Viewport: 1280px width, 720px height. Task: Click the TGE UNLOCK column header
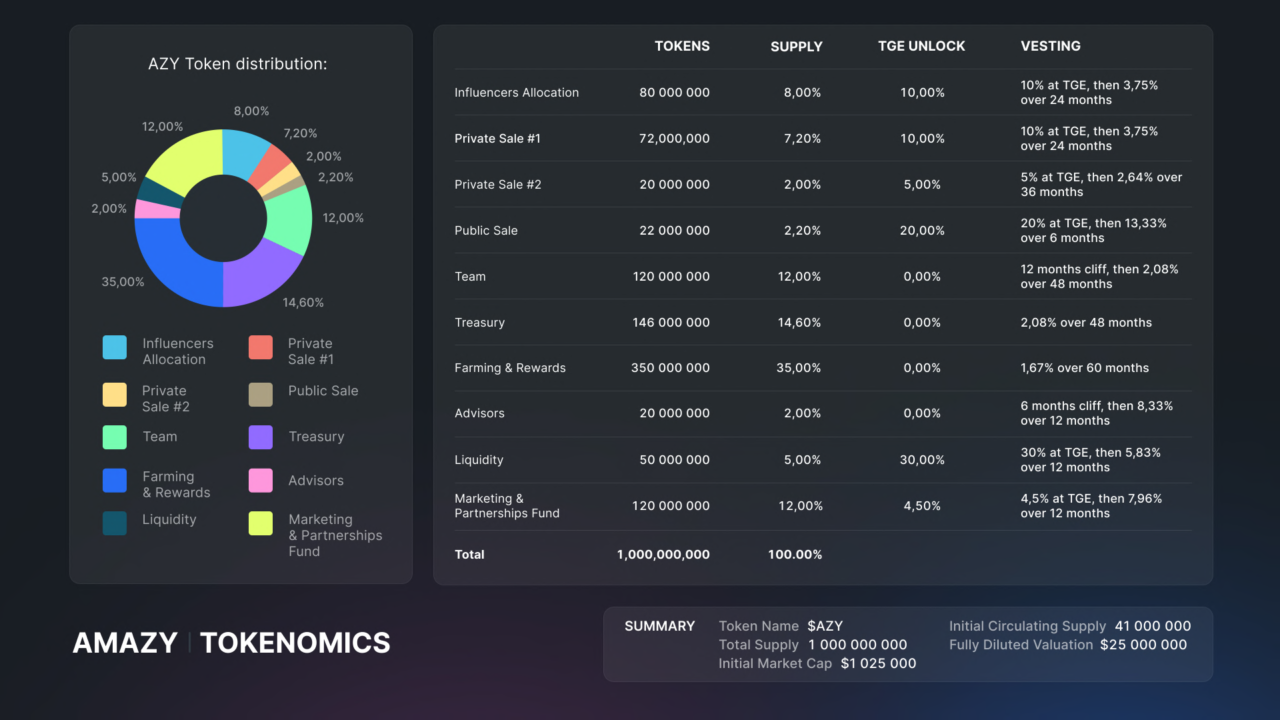point(922,46)
